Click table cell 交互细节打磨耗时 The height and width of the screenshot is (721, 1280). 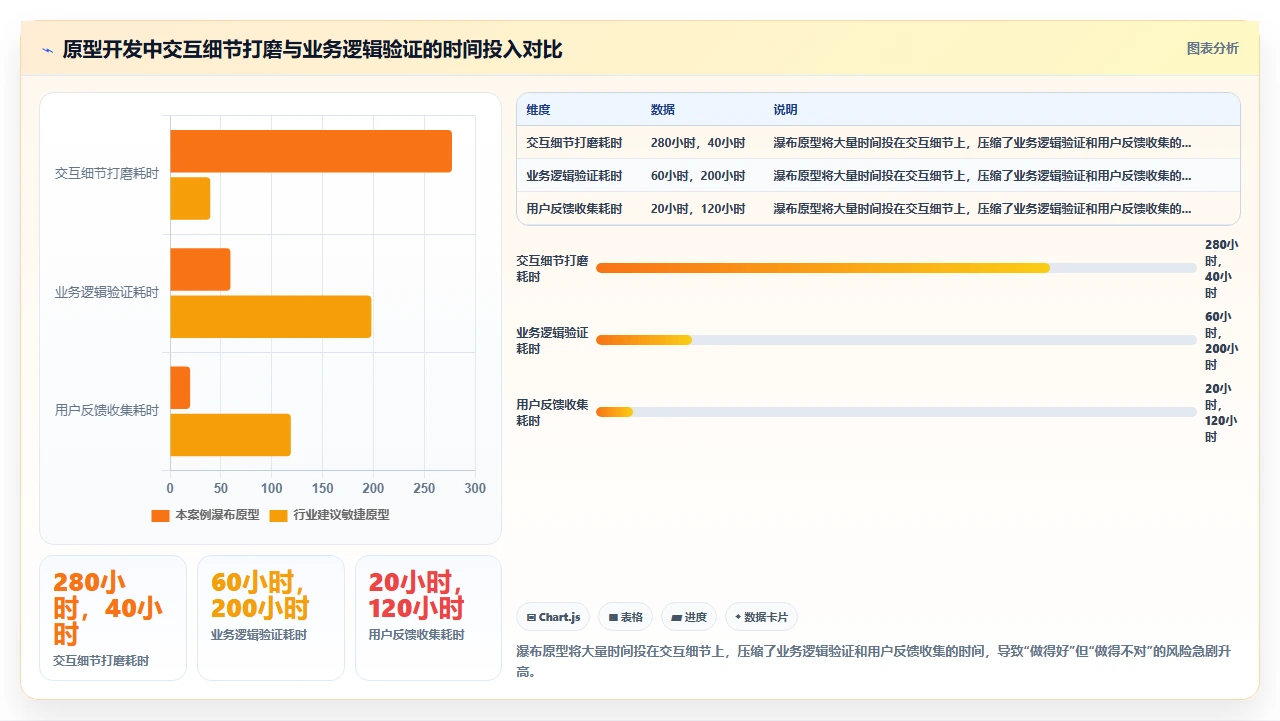[574, 143]
